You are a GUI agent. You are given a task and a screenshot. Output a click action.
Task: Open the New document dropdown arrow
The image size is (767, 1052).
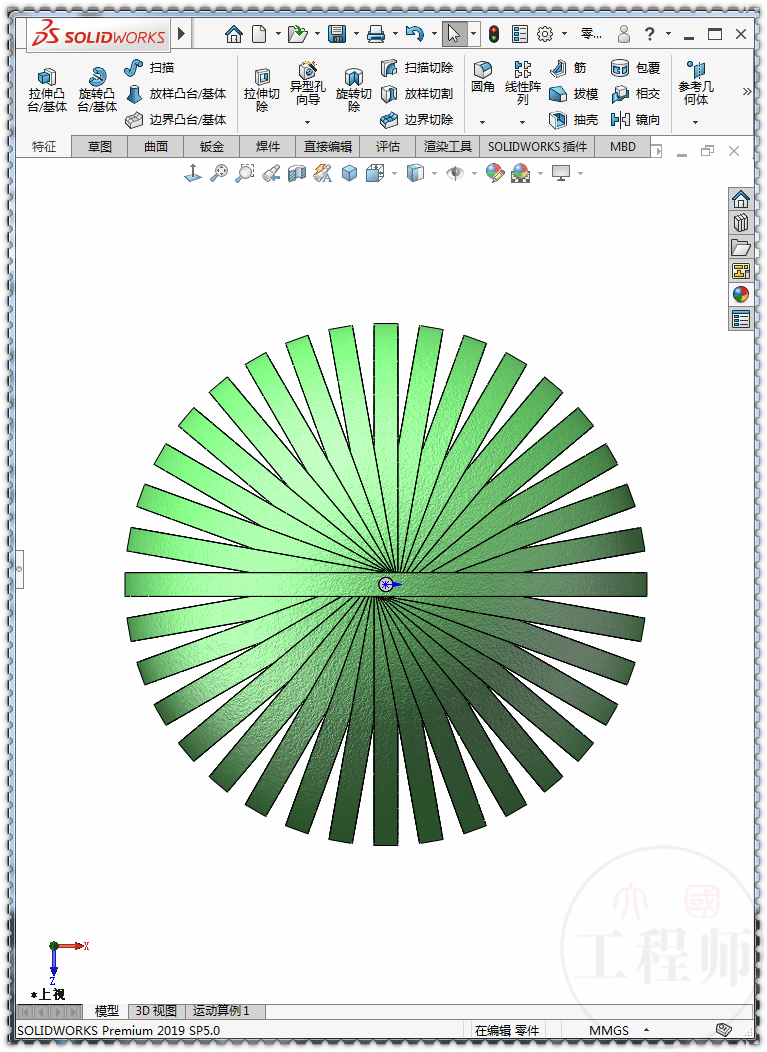(x=278, y=34)
